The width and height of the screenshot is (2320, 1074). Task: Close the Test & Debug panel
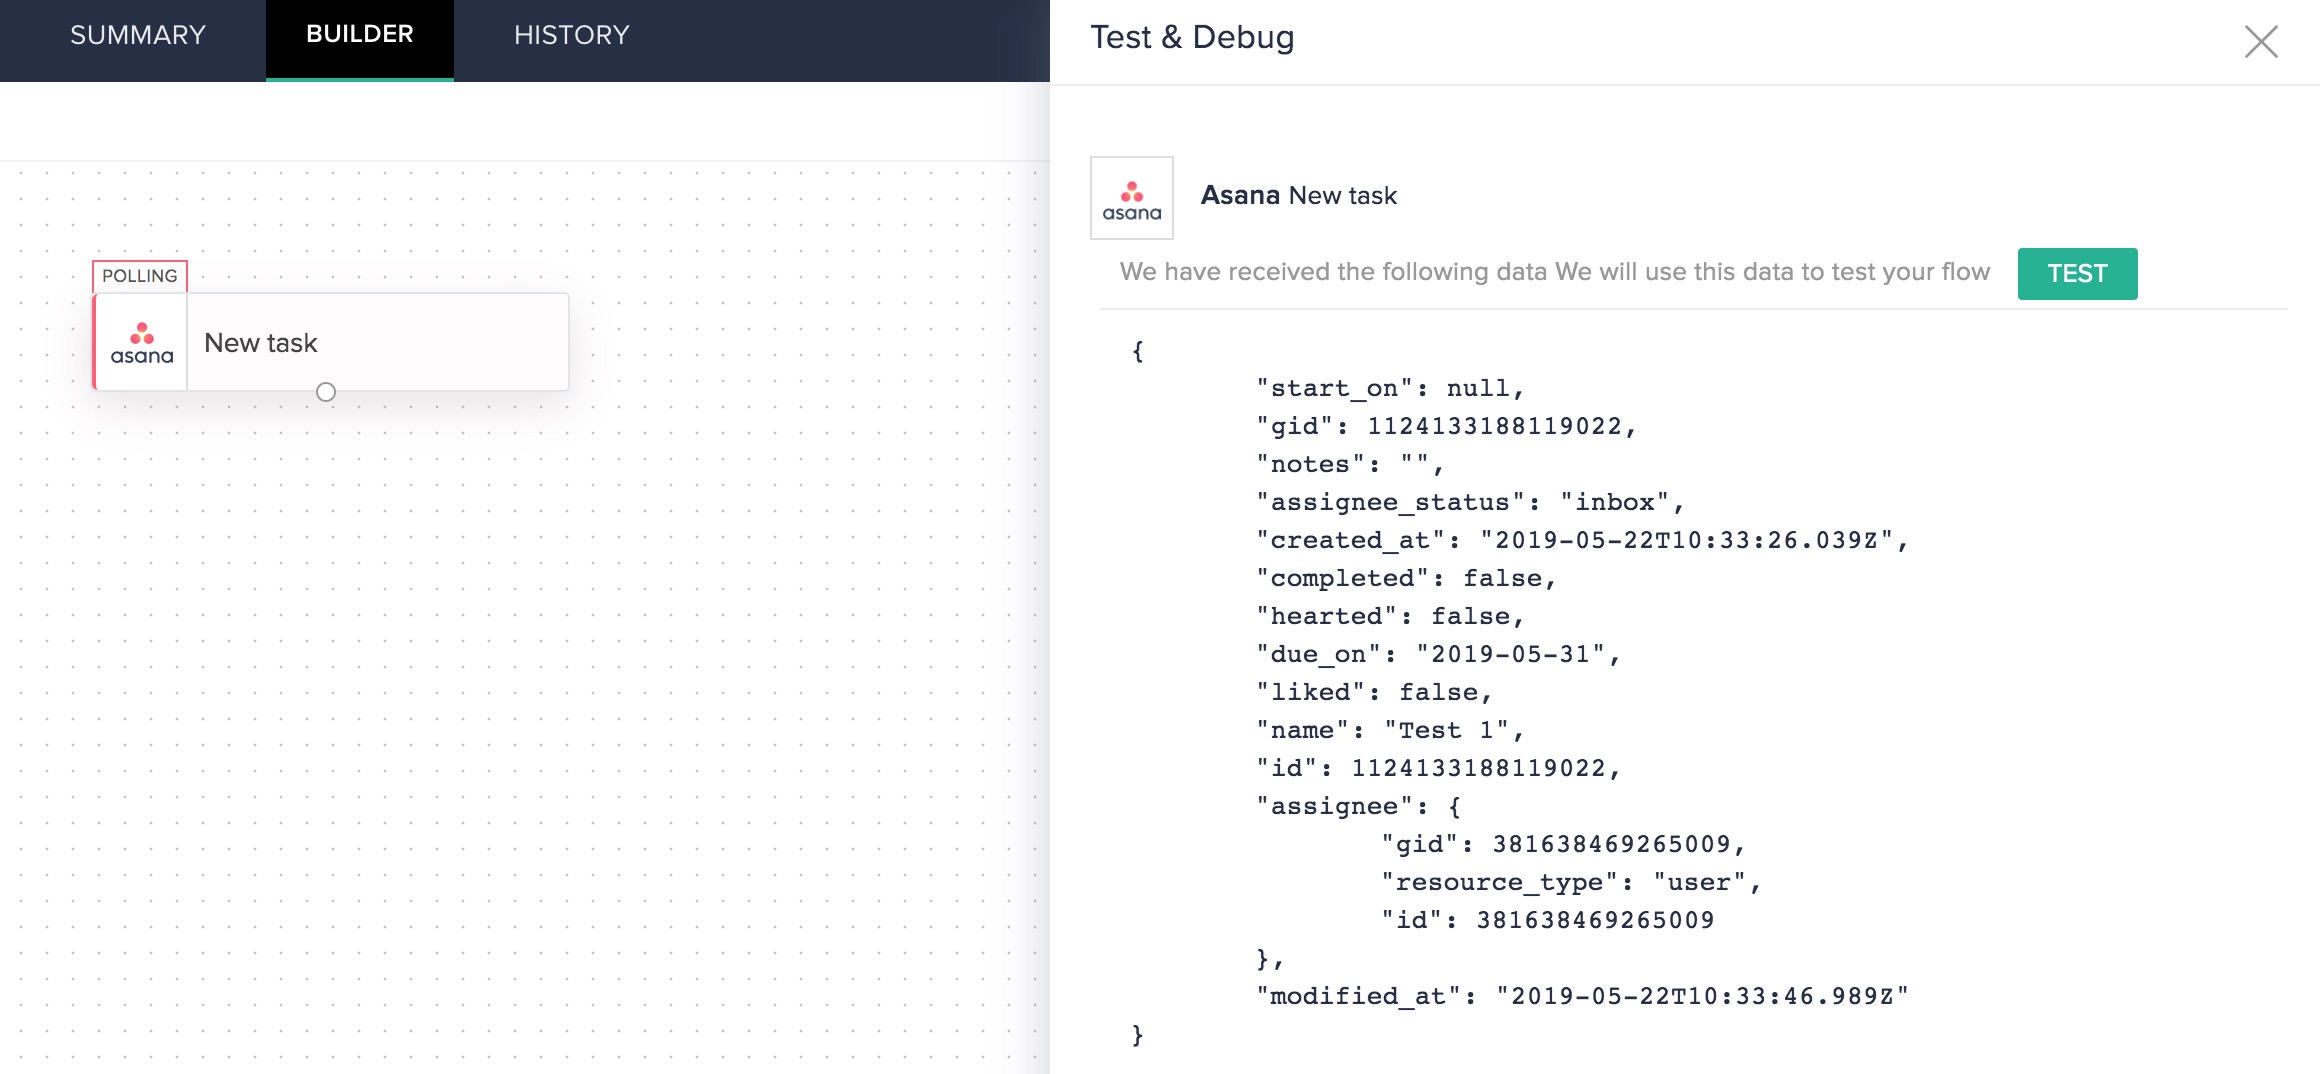coord(2261,42)
